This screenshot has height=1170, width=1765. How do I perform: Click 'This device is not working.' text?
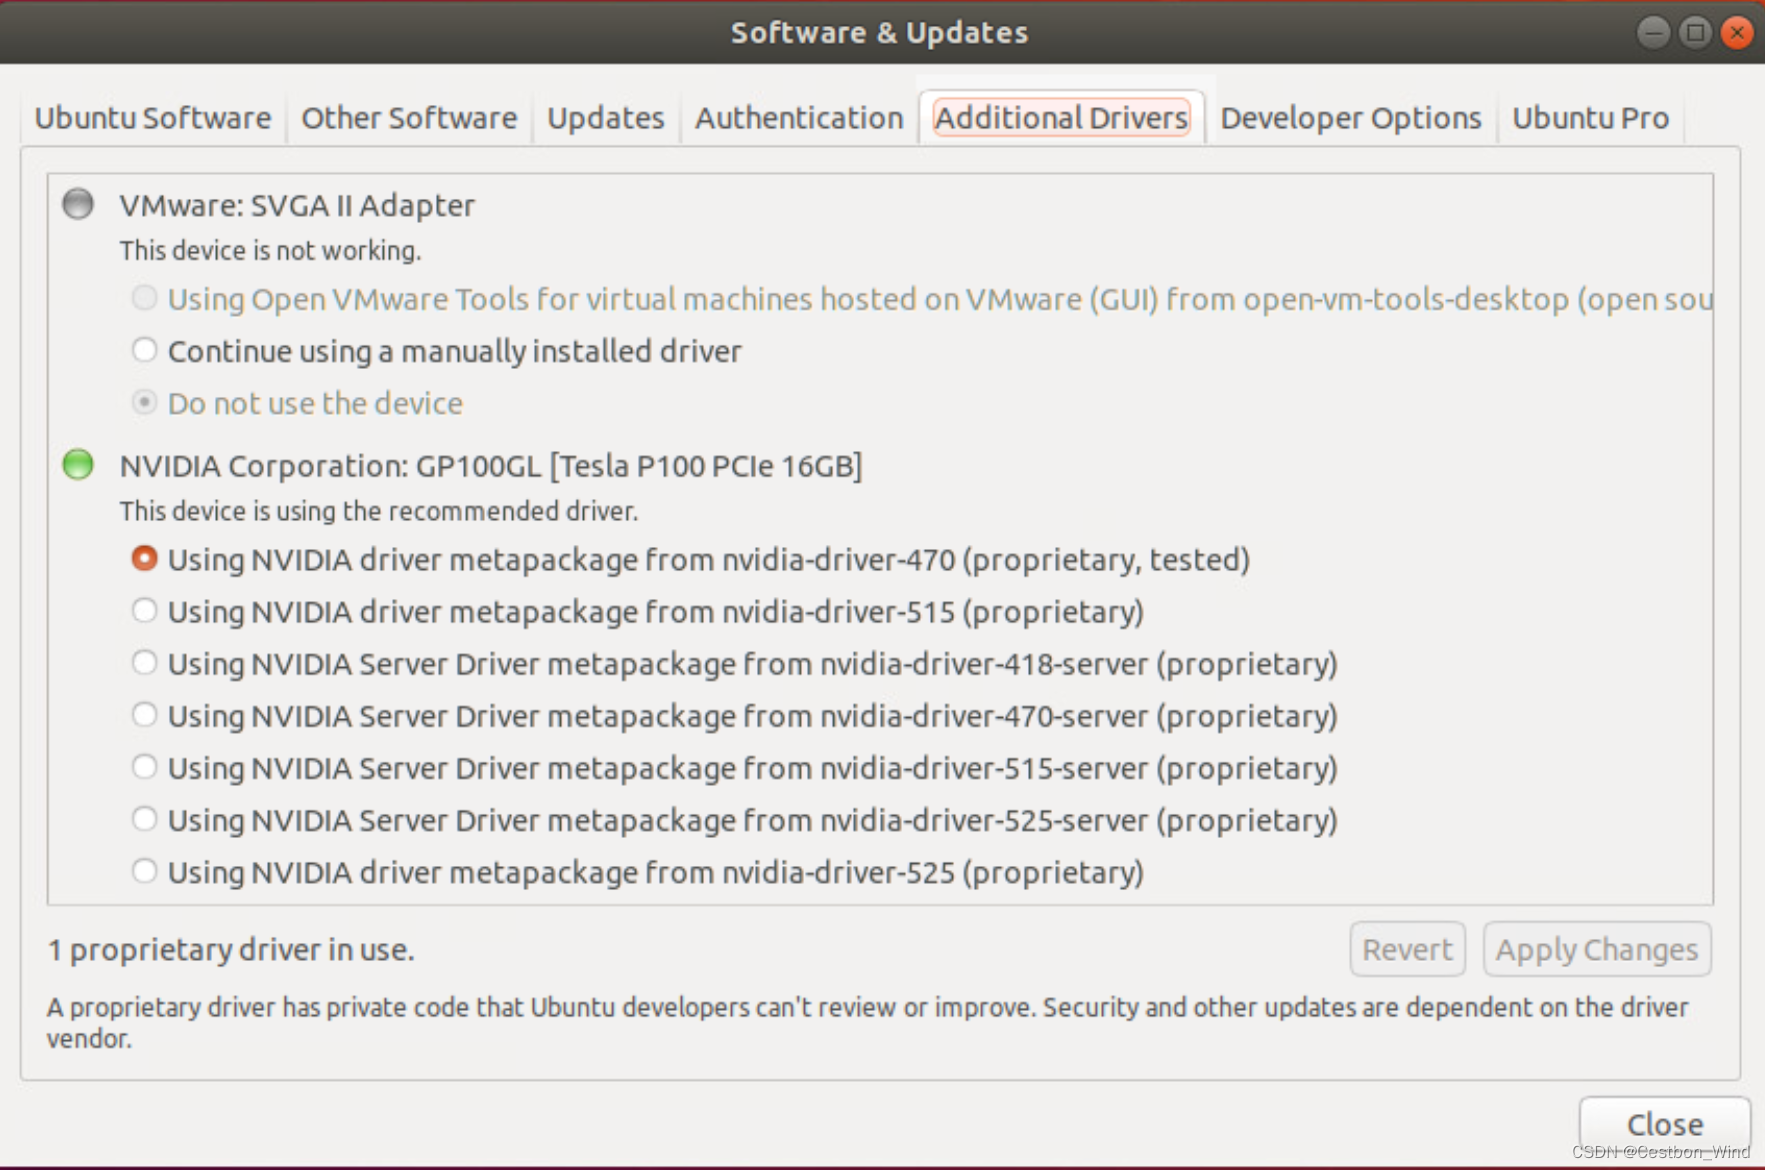point(270,251)
